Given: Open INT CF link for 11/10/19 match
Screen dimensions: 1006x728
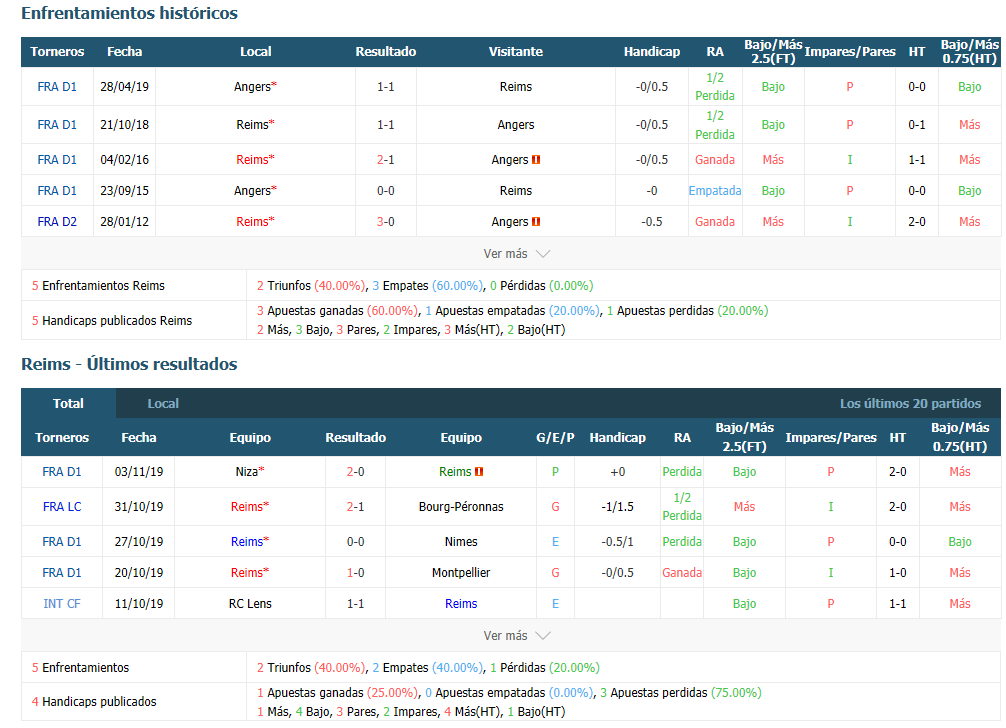Looking at the screenshot, I should click(62, 604).
